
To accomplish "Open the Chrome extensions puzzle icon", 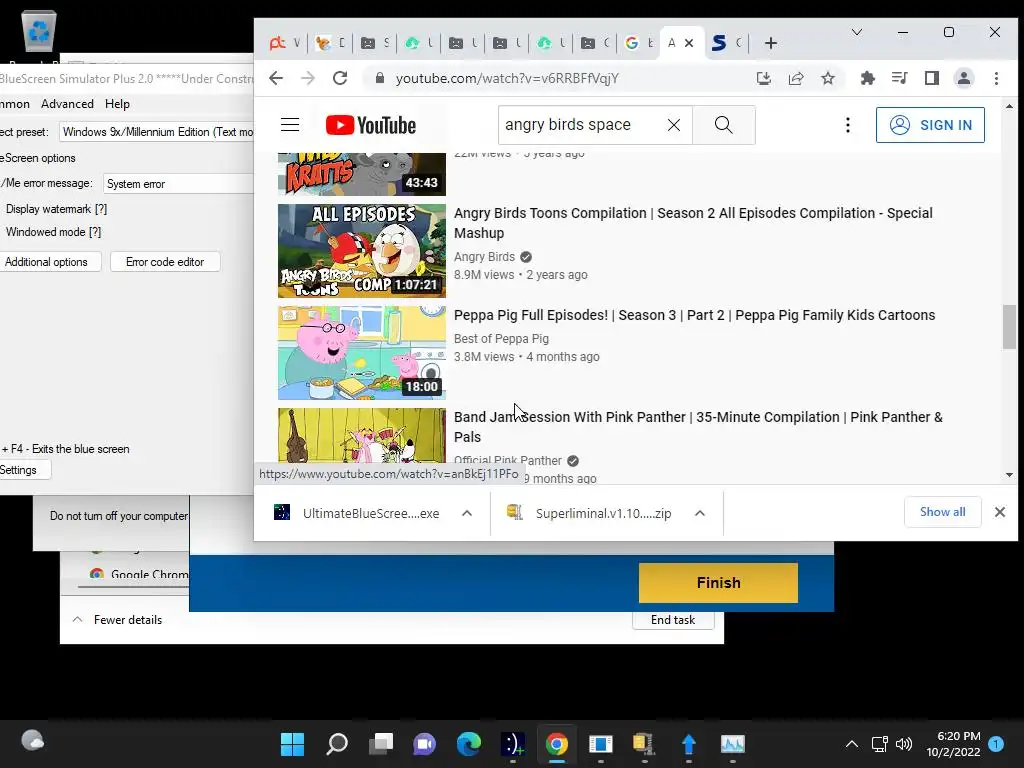I will pos(867,78).
